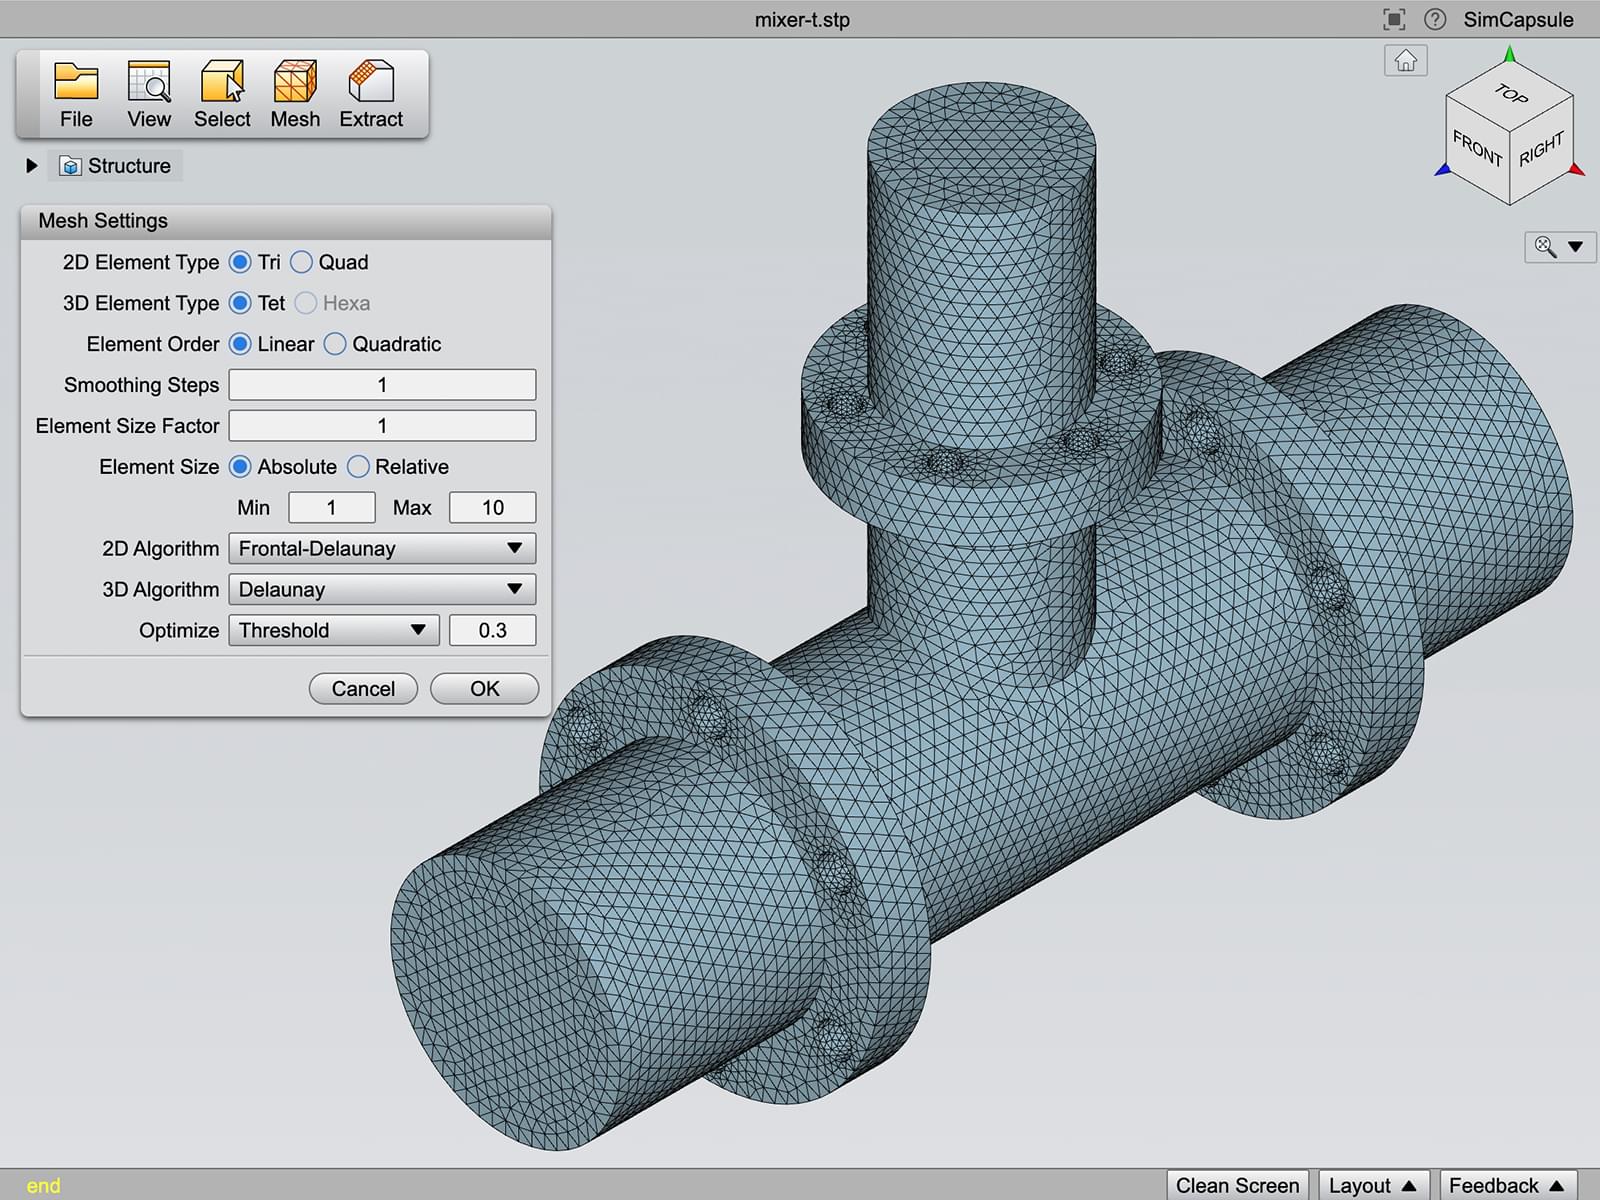Select Linear element order
The image size is (1600, 1200).
point(240,344)
